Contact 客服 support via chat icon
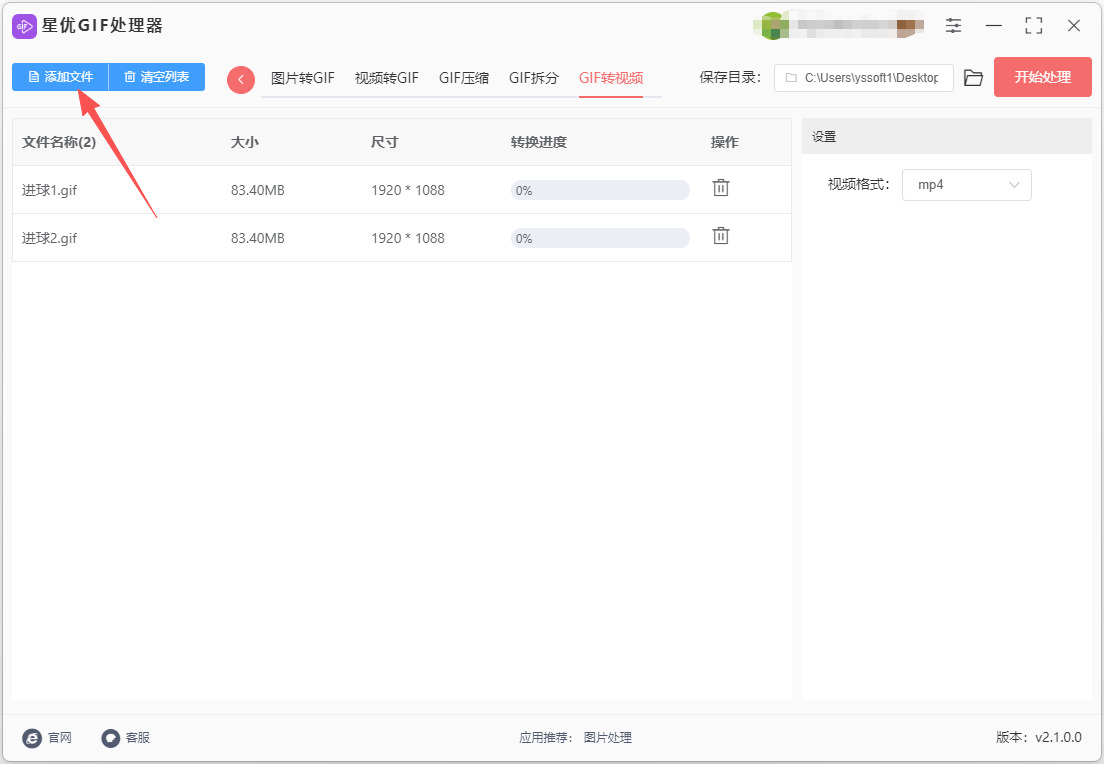The image size is (1104, 764). 111,738
